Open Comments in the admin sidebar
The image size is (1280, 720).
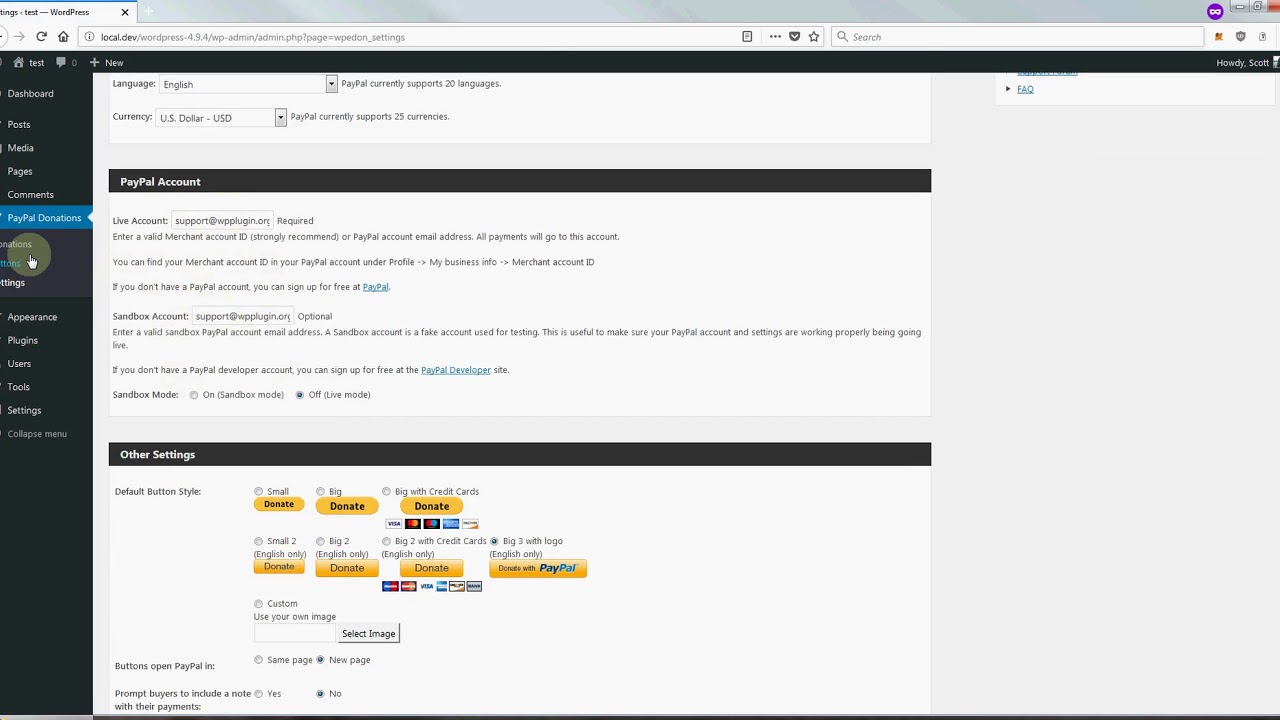coord(31,195)
